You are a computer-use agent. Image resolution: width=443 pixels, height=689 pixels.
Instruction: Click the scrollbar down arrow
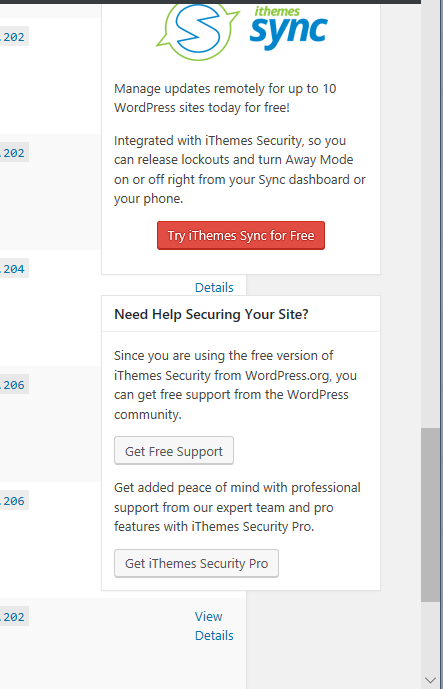(x=430, y=680)
